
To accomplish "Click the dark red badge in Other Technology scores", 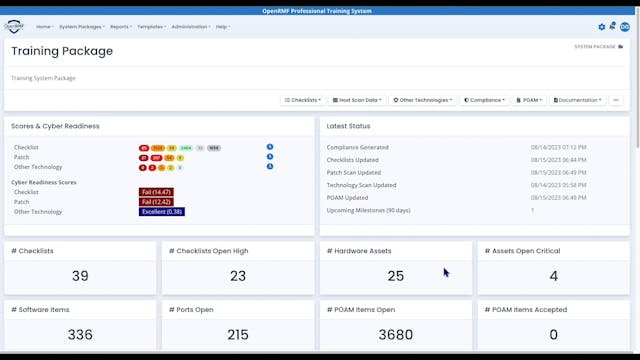I will [x=143, y=168].
